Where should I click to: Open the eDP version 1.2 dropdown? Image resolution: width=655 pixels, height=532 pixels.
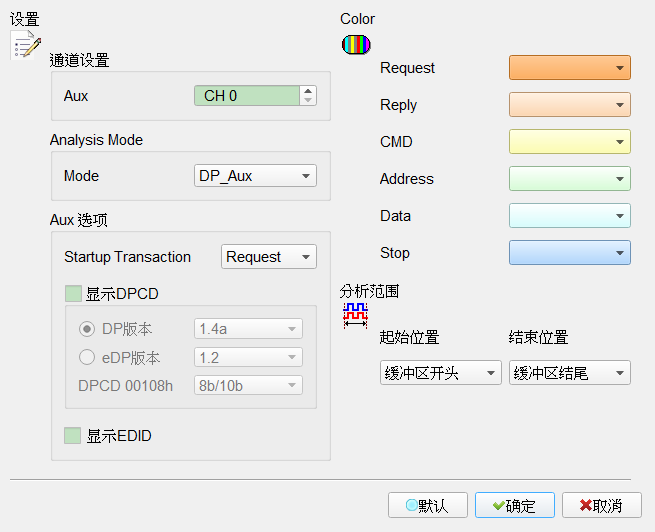pos(248,357)
